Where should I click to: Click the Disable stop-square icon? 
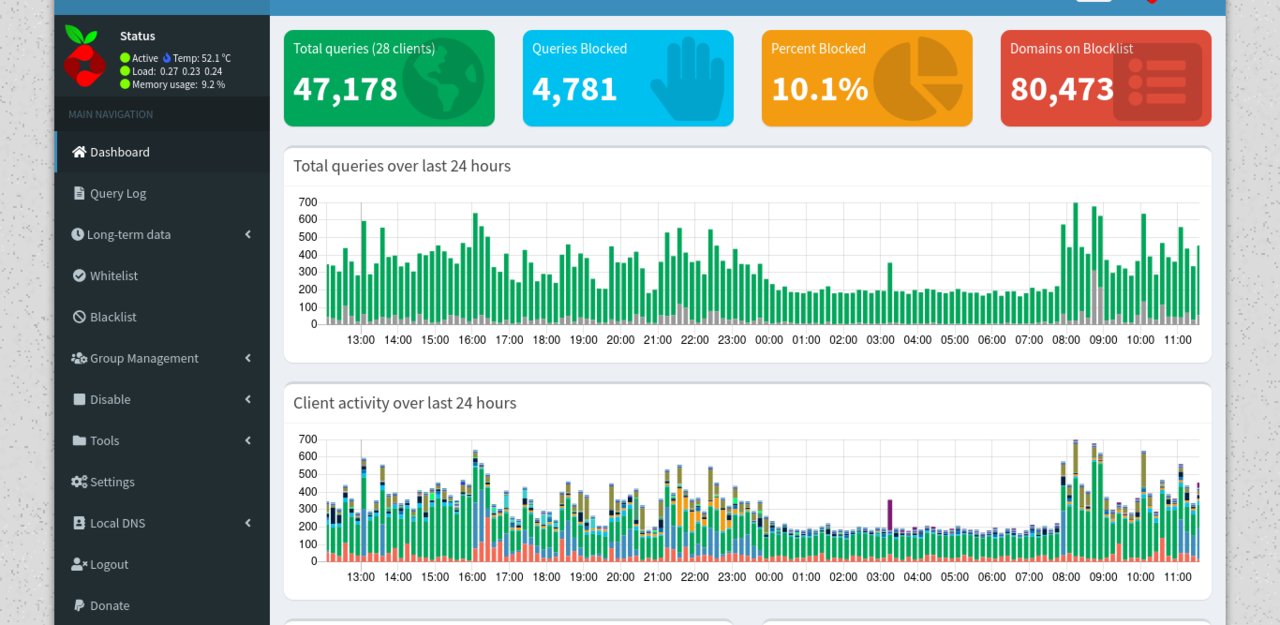[80, 399]
